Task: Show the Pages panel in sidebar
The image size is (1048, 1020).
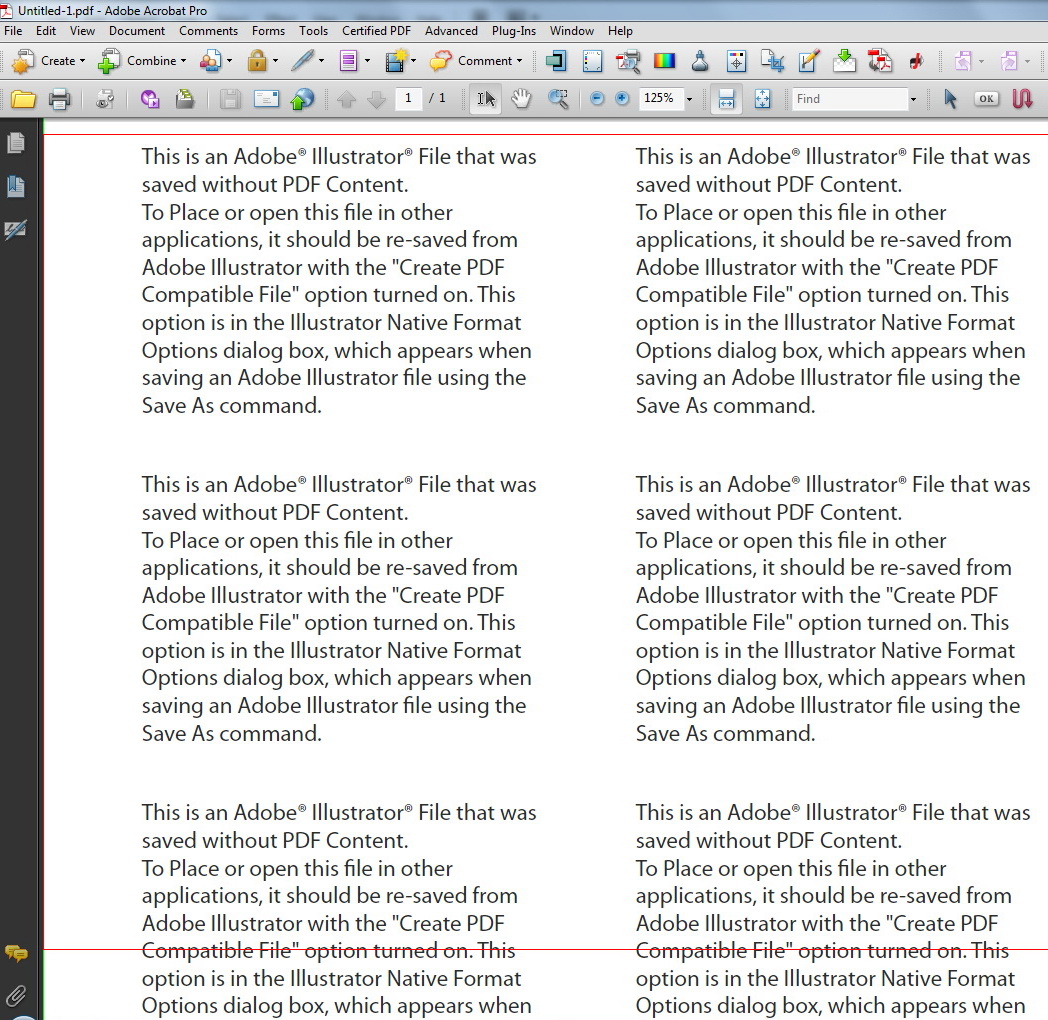Action: point(16,143)
